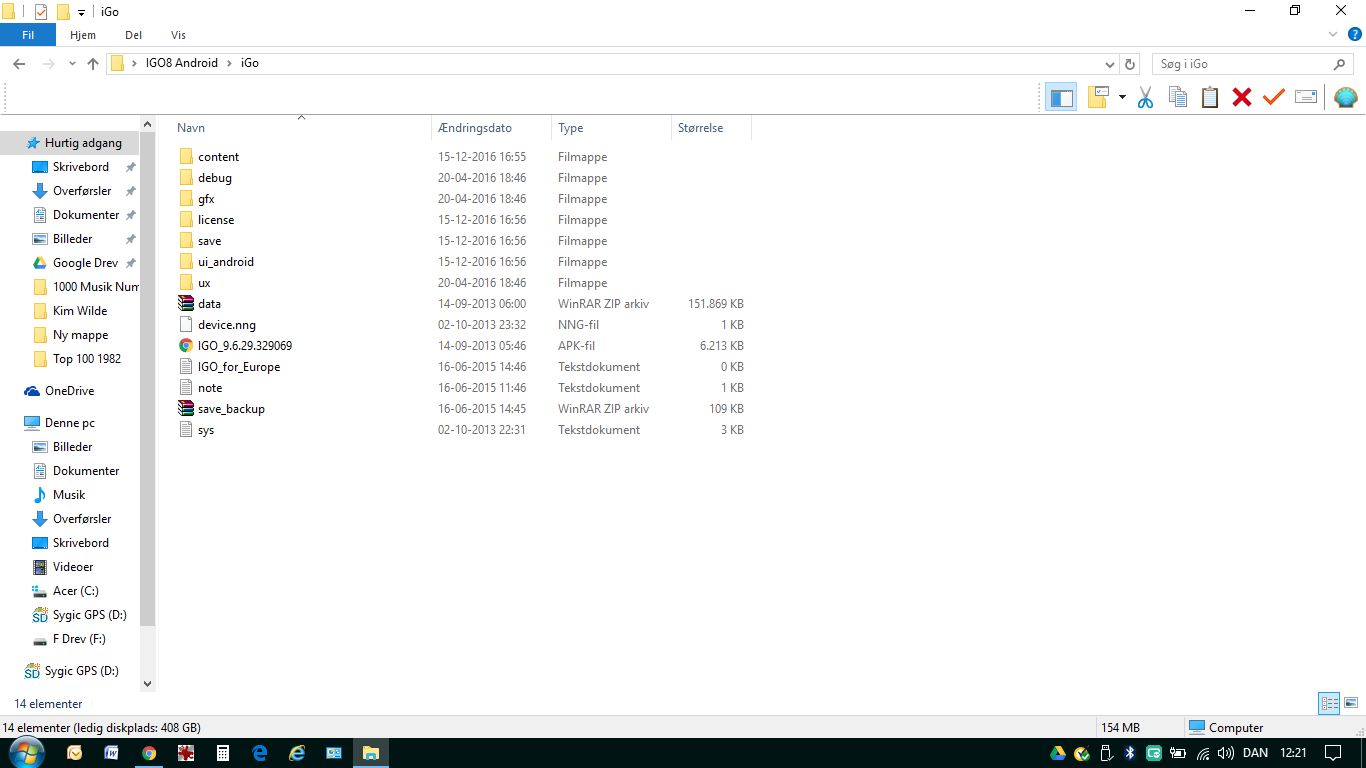
Task: Open Internet Explorer from the taskbar
Action: coord(297,753)
